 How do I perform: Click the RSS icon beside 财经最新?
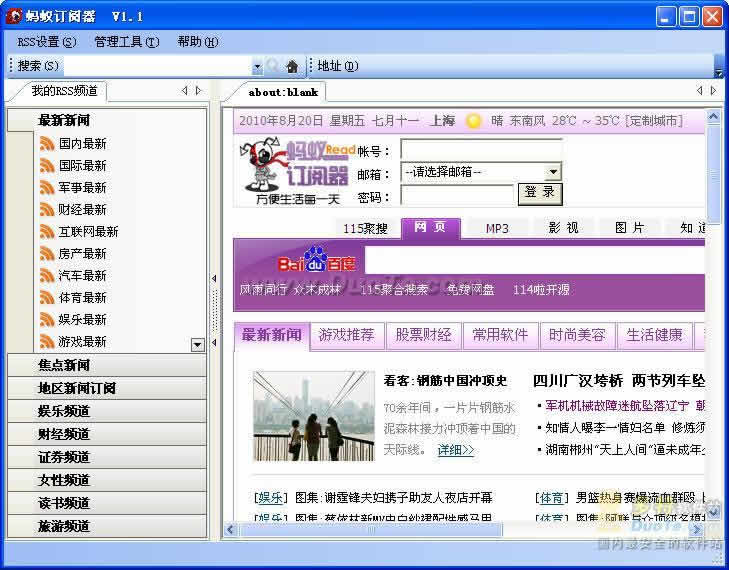point(47,210)
